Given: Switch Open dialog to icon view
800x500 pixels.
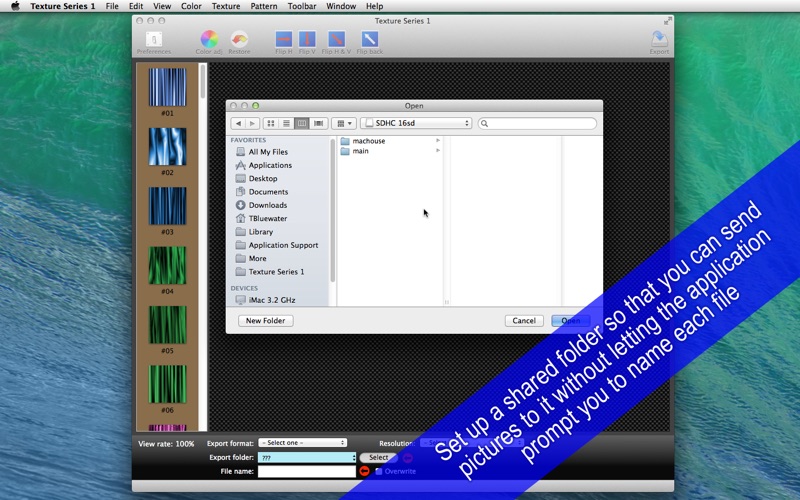Looking at the screenshot, I should click(271, 123).
